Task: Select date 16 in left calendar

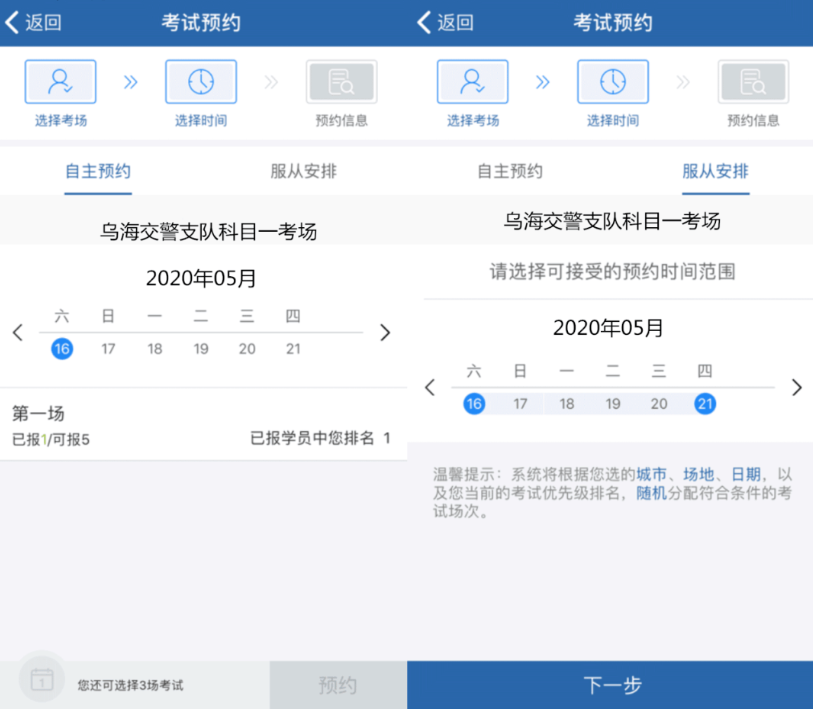Action: point(62,349)
